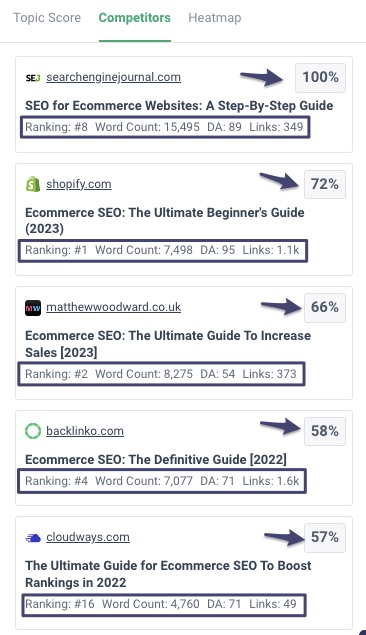Click the 'SEO for Ecommerce Websites' title
The width and height of the screenshot is (366, 635).
[179, 106]
